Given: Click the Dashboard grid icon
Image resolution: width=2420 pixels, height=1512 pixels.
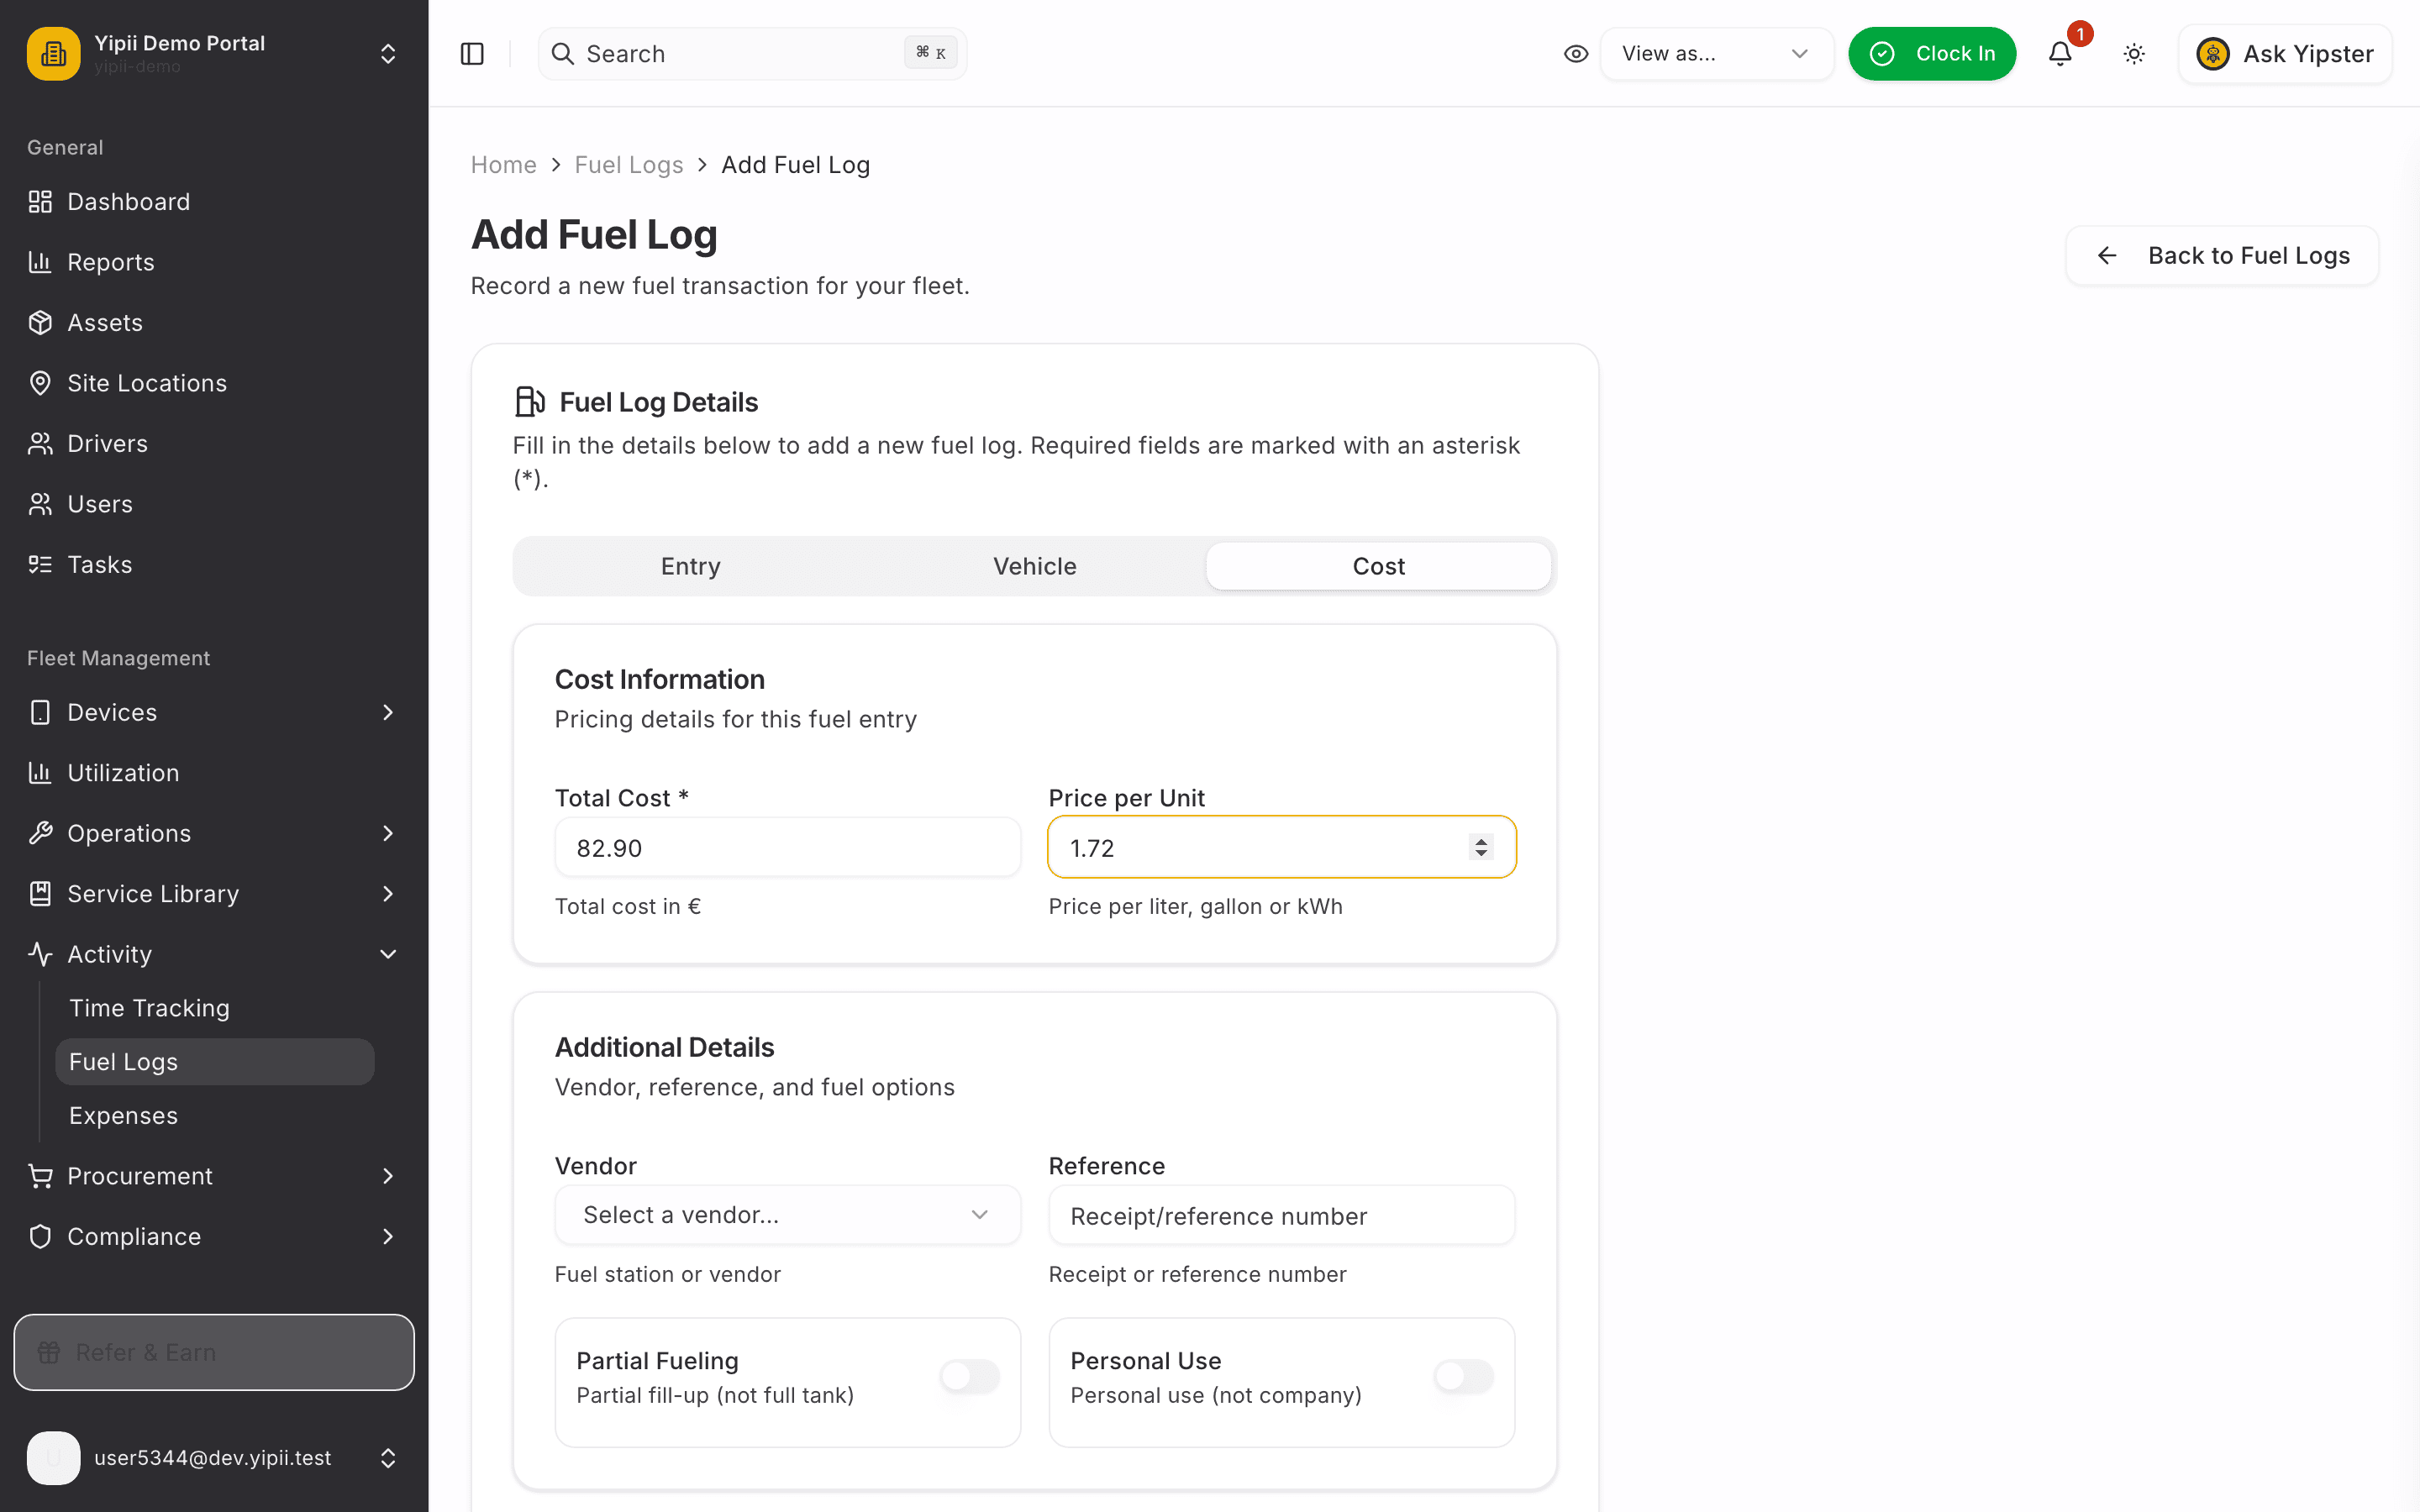Looking at the screenshot, I should pyautogui.click(x=40, y=202).
